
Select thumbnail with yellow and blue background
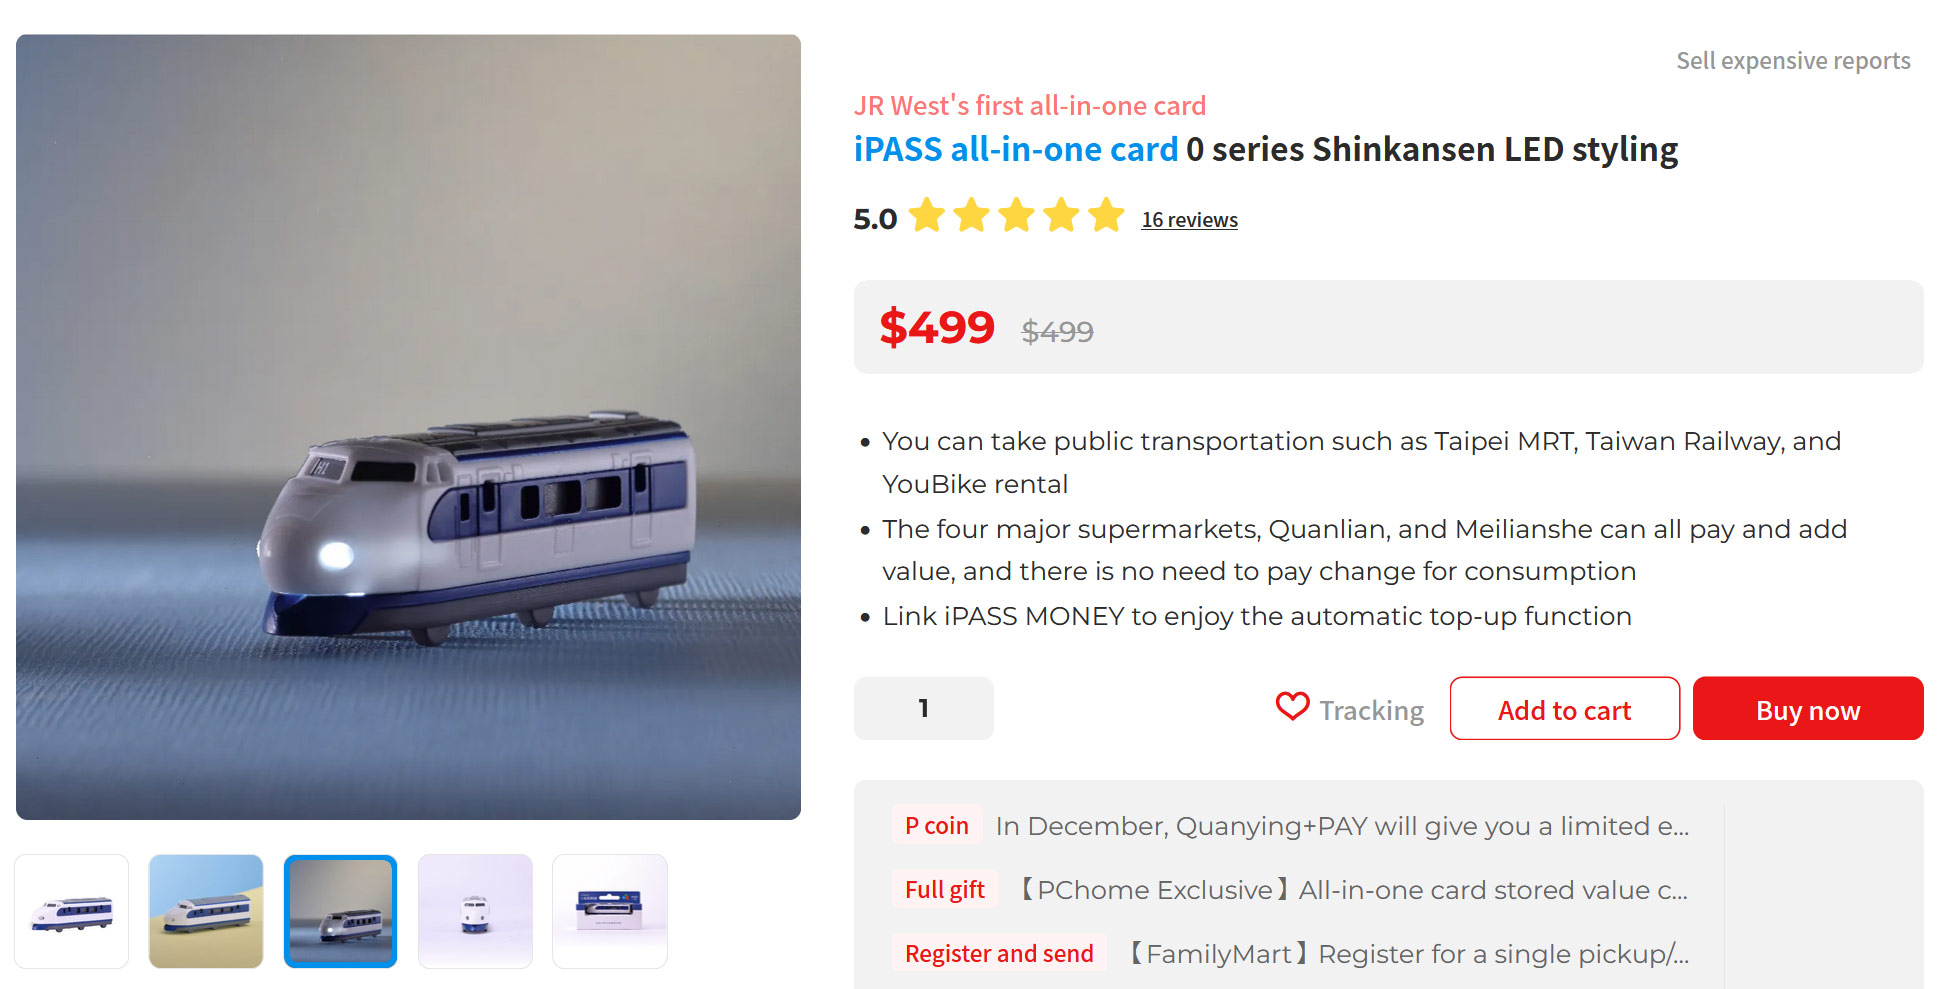coord(206,911)
